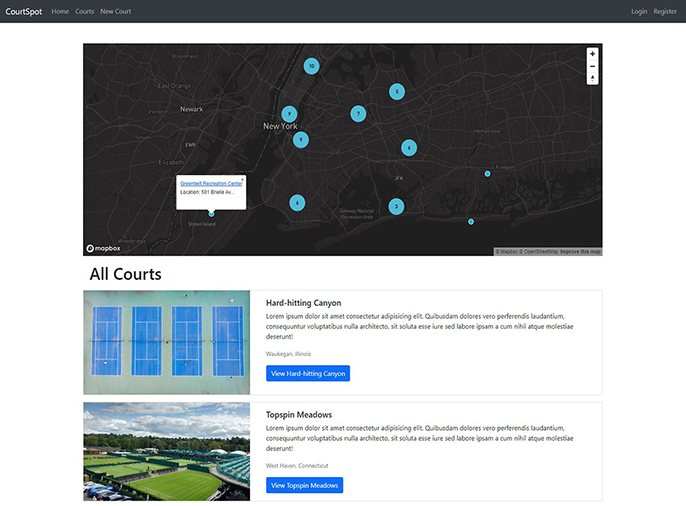Click the West Haven, Connecticut location text
686x506 pixels.
(x=297, y=466)
